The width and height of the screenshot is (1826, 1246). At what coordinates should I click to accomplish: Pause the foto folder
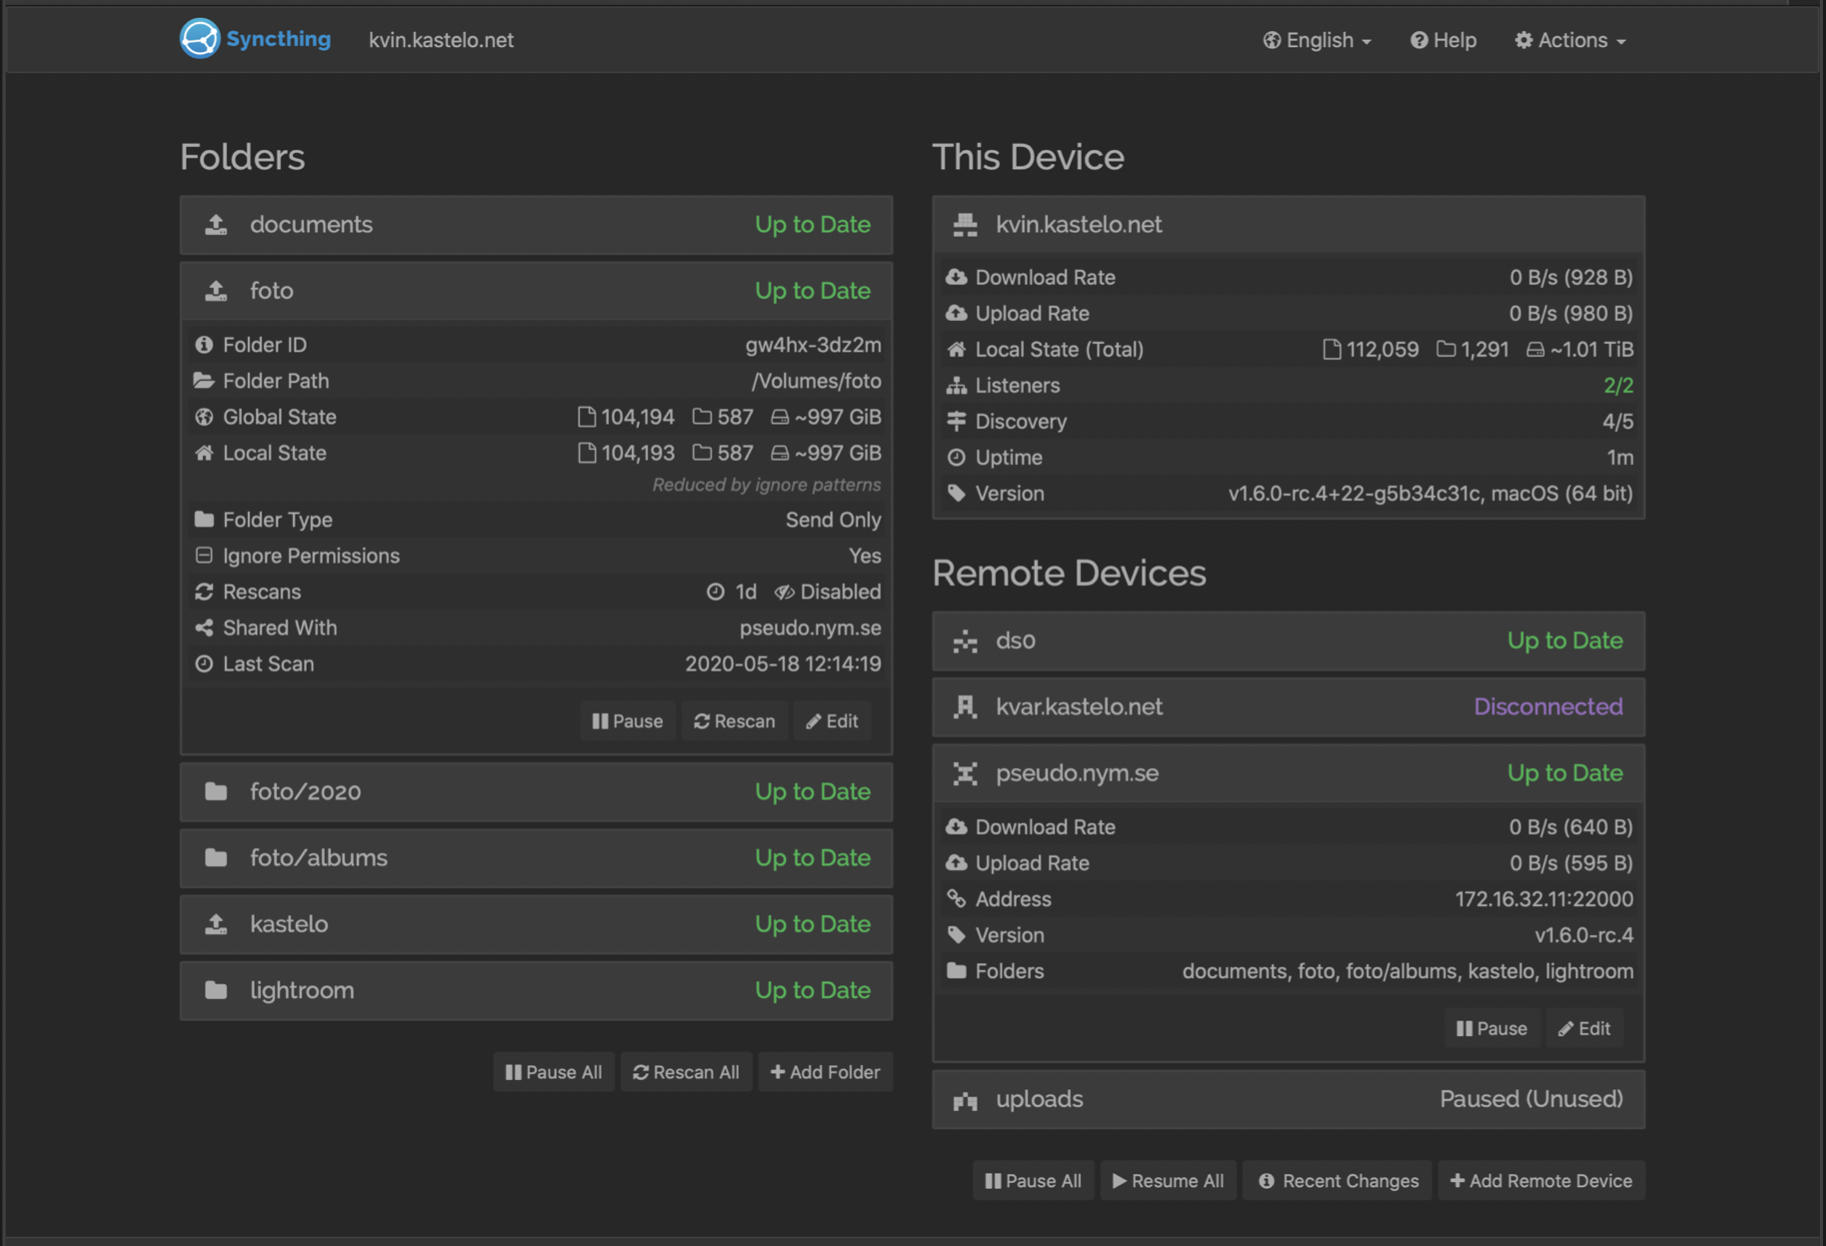coord(627,721)
